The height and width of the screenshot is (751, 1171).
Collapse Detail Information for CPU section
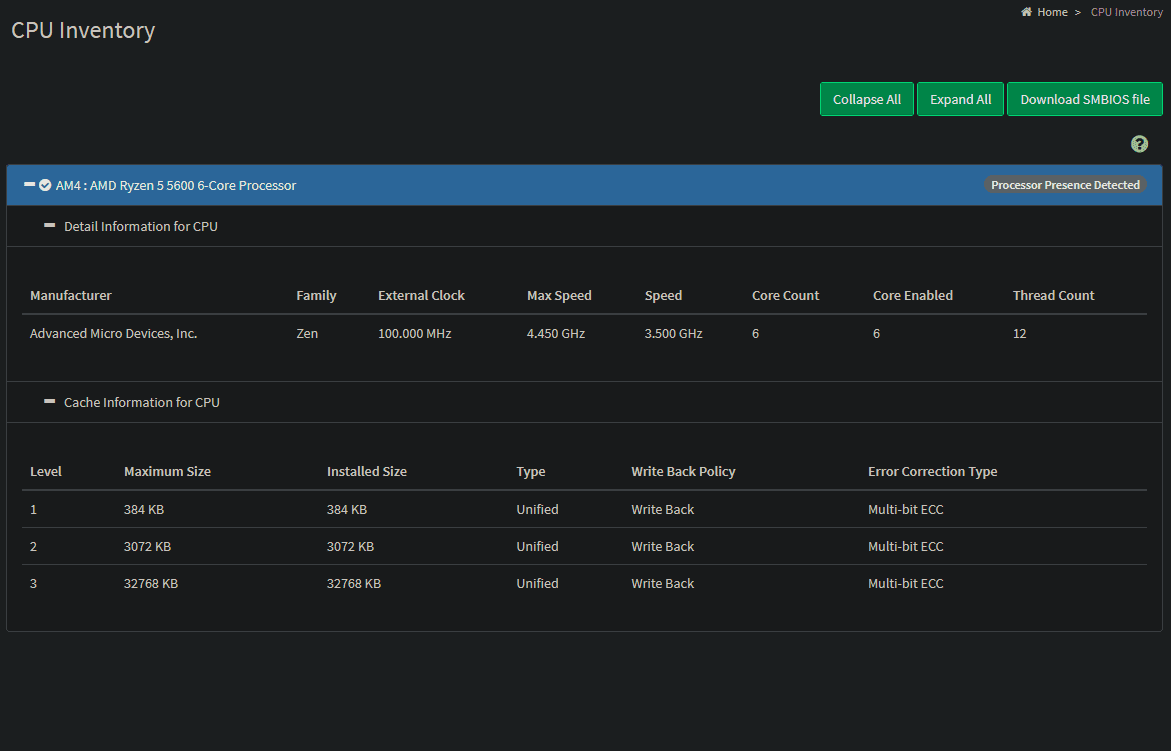point(49,225)
